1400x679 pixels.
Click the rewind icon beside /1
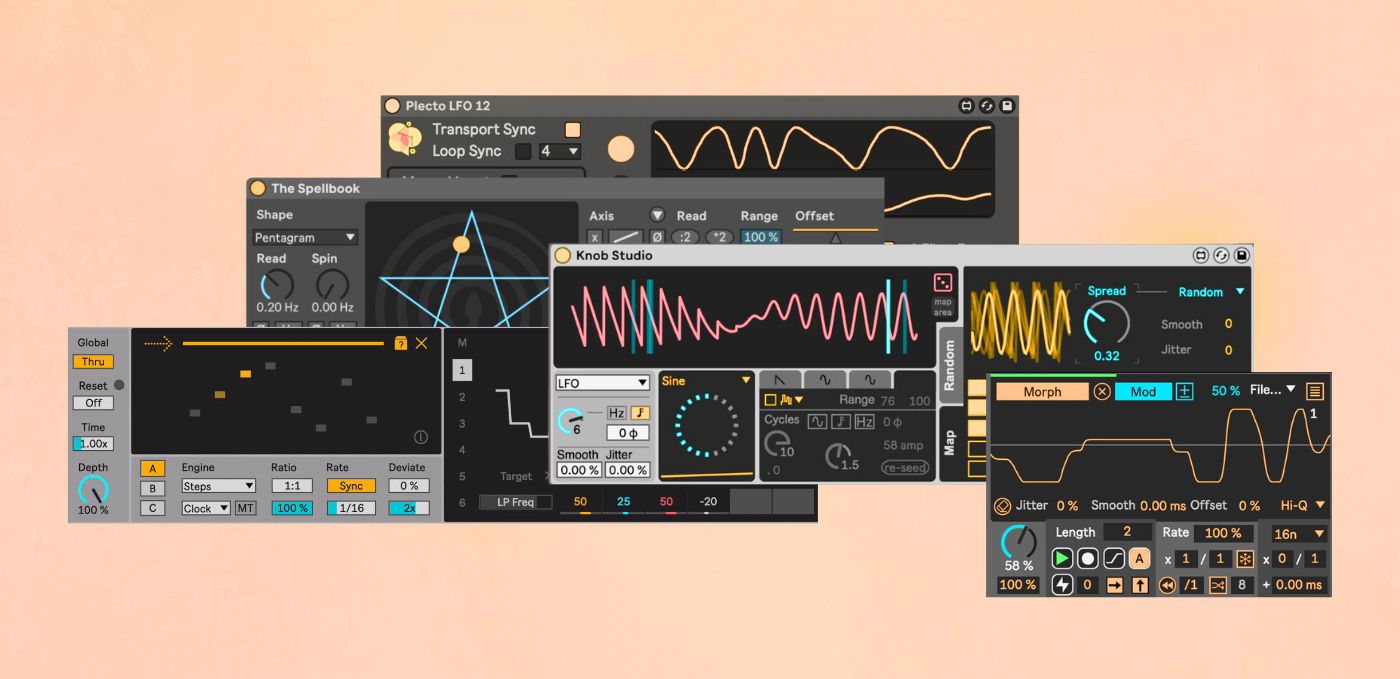pyautogui.click(x=1167, y=585)
